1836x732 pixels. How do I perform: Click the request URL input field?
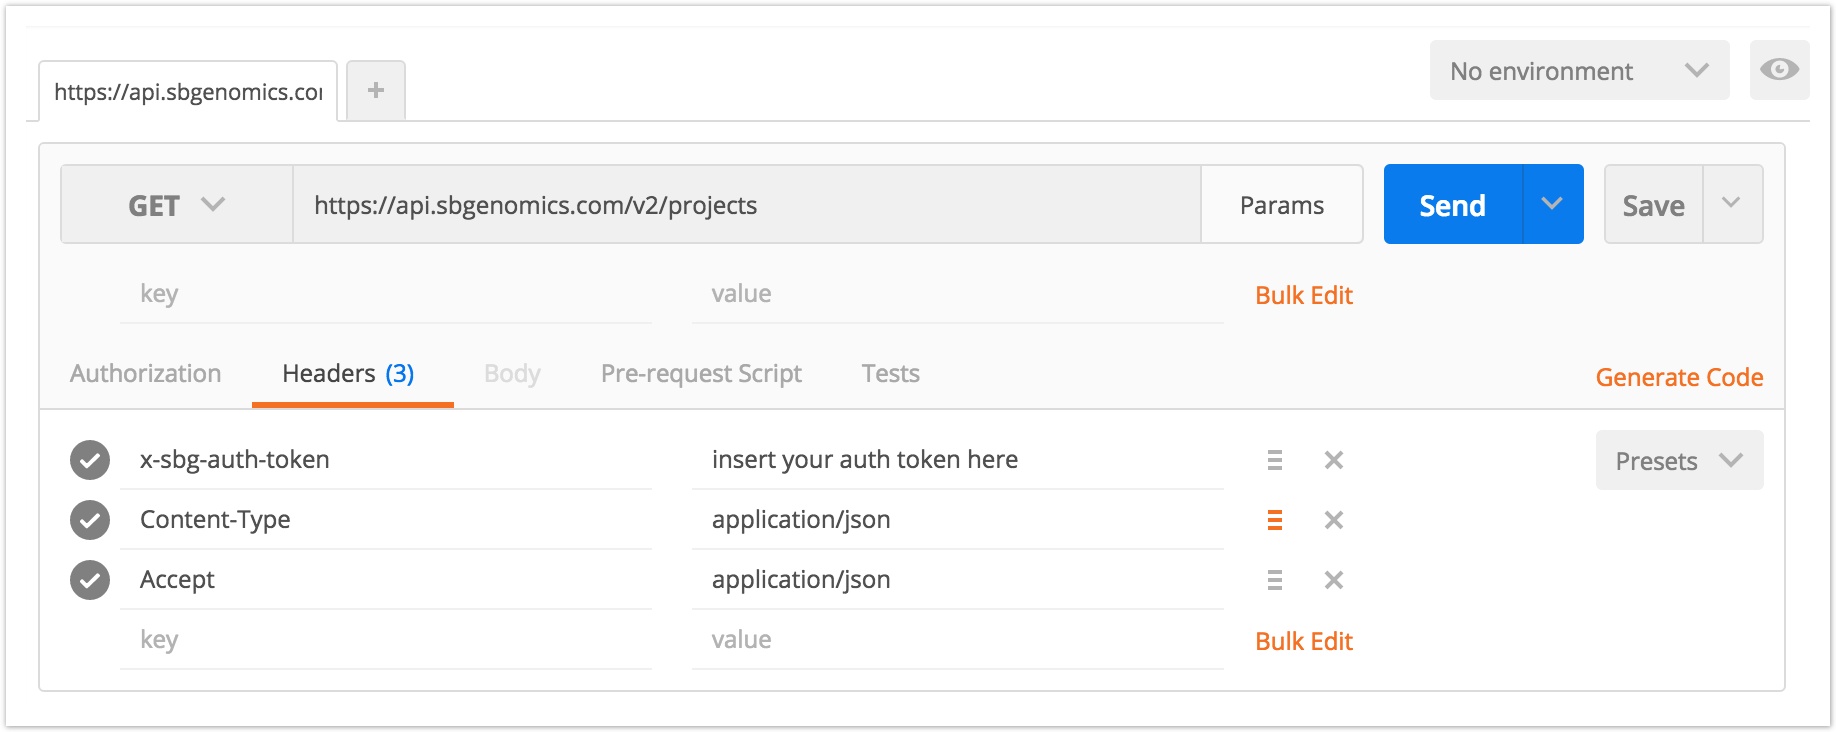(746, 205)
